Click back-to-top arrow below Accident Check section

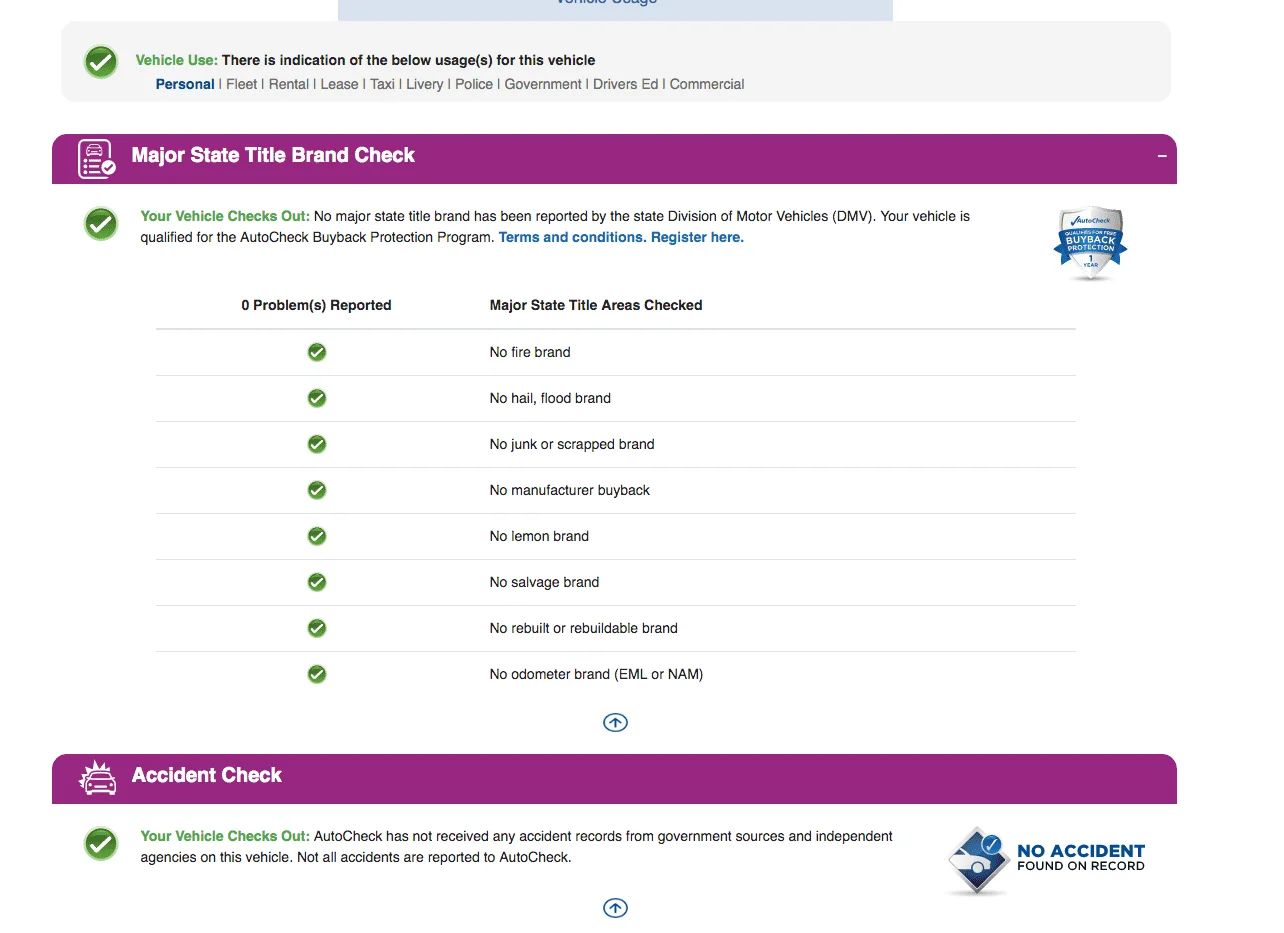pyautogui.click(x=615, y=908)
